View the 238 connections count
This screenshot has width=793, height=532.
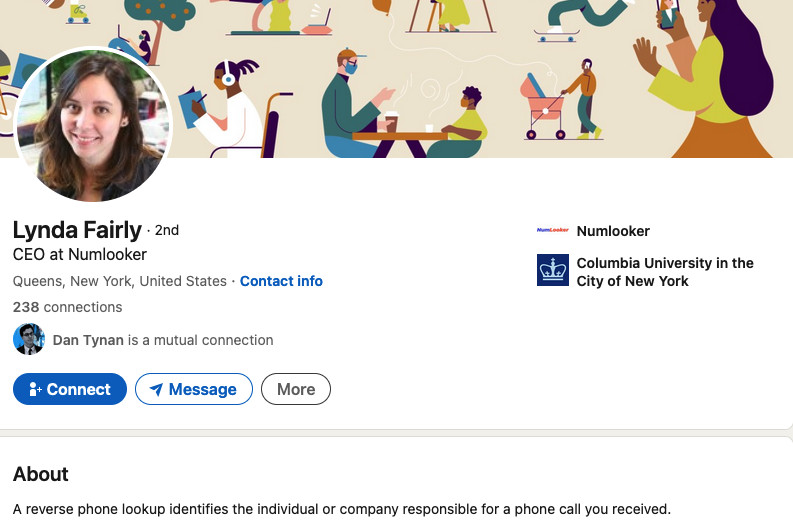(x=67, y=307)
